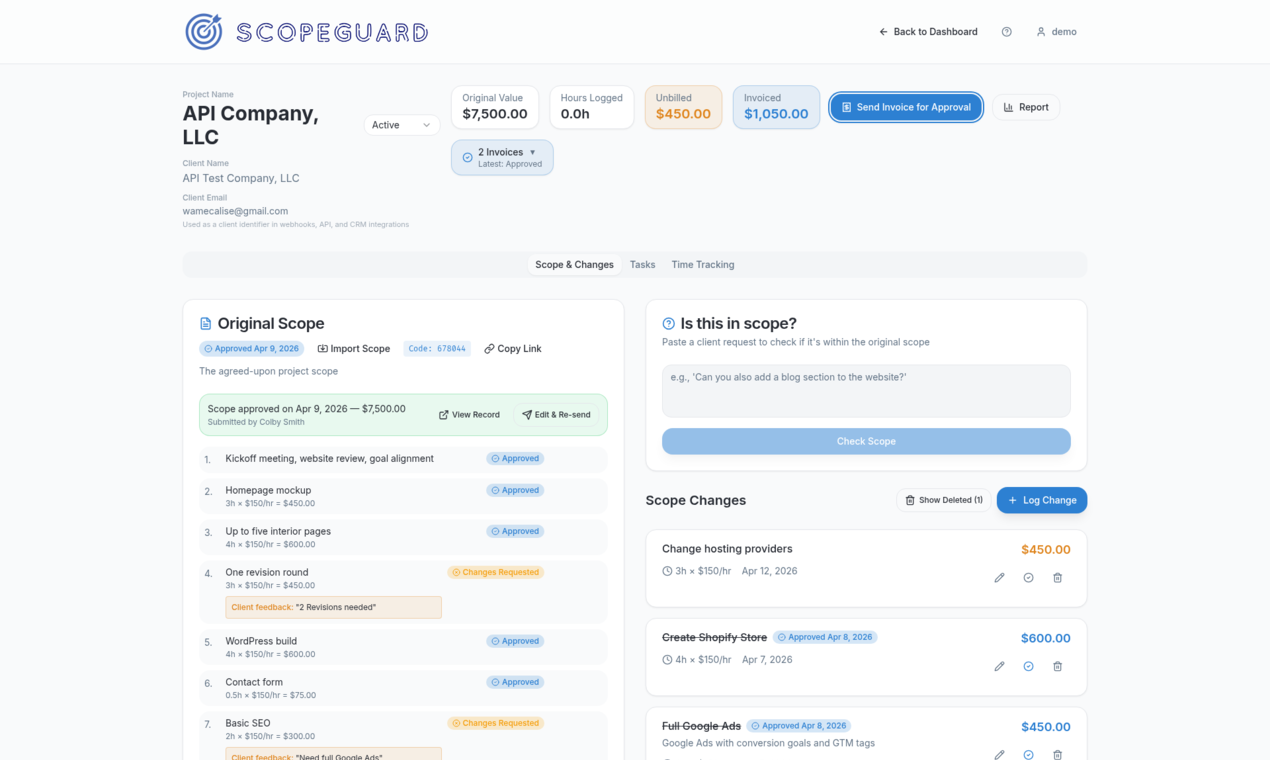This screenshot has height=760, width=1270.
Task: Approve the Change hosting providers entry
Action: point(1028,578)
